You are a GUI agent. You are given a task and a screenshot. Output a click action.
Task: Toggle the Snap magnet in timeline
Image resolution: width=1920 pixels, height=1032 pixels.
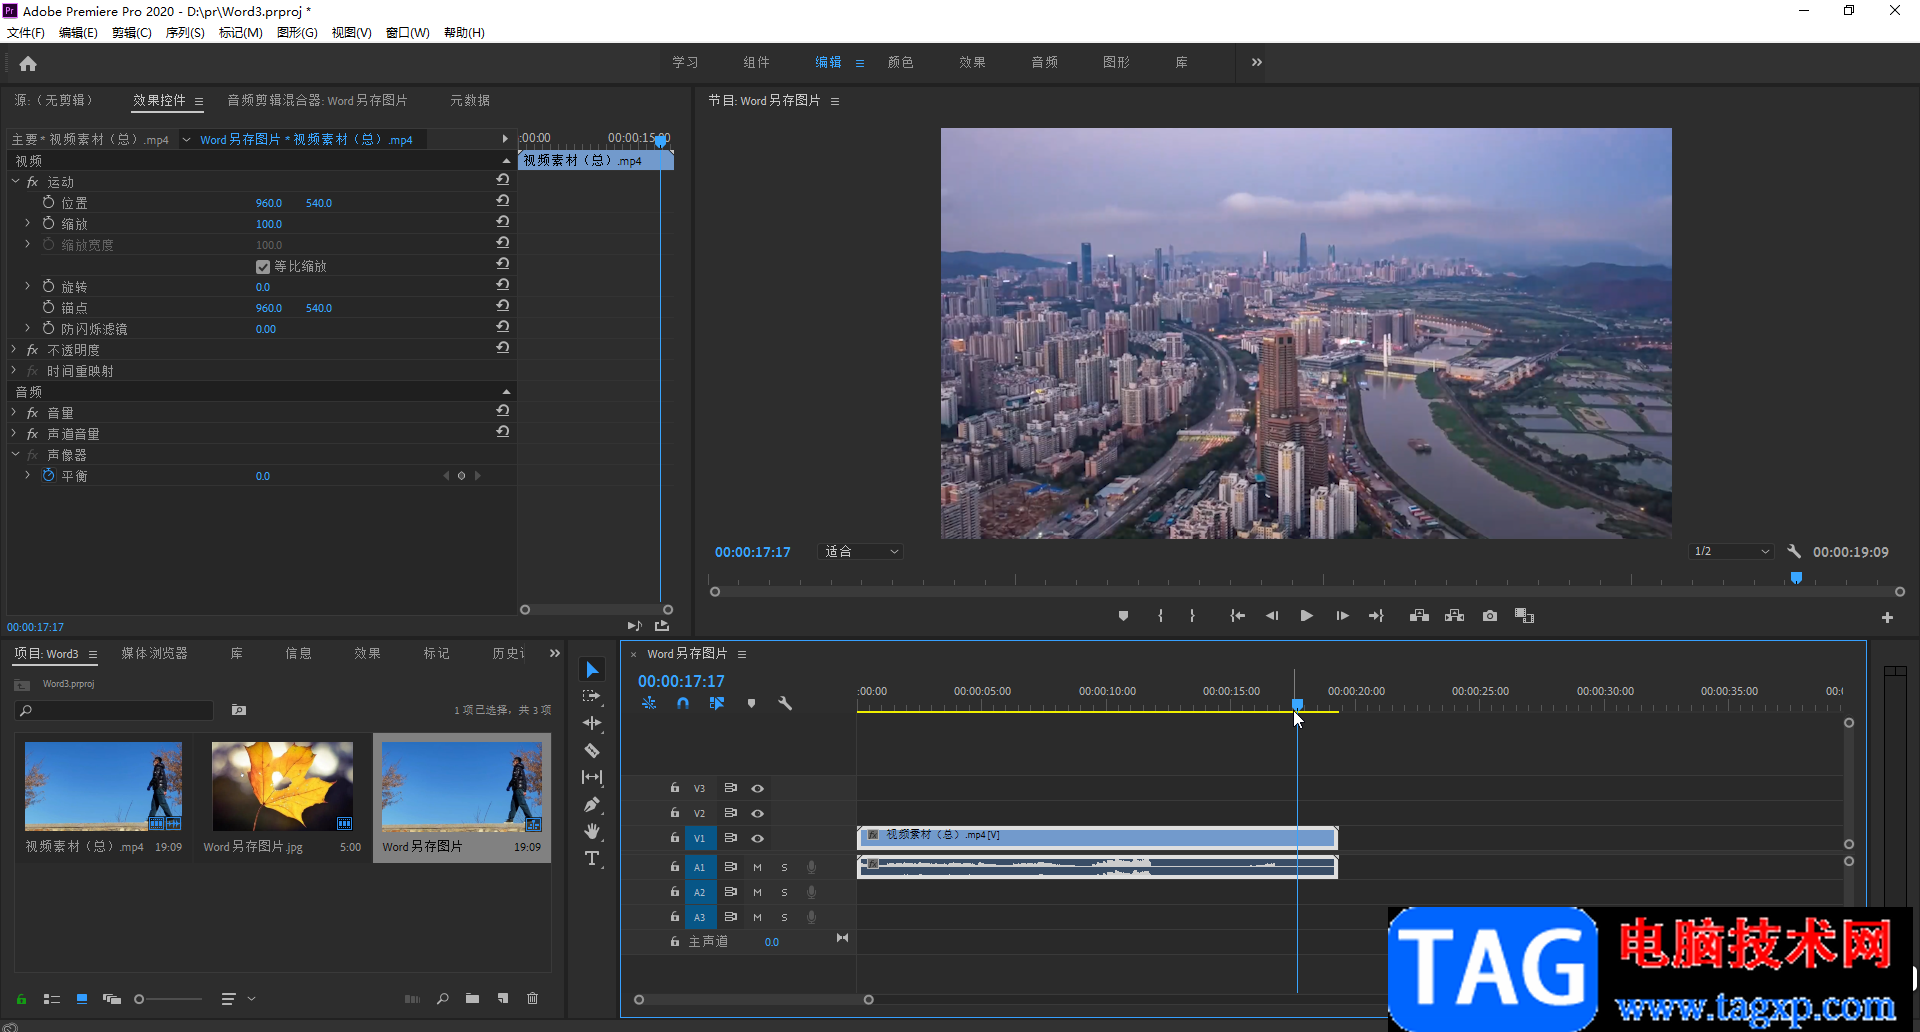coord(683,703)
